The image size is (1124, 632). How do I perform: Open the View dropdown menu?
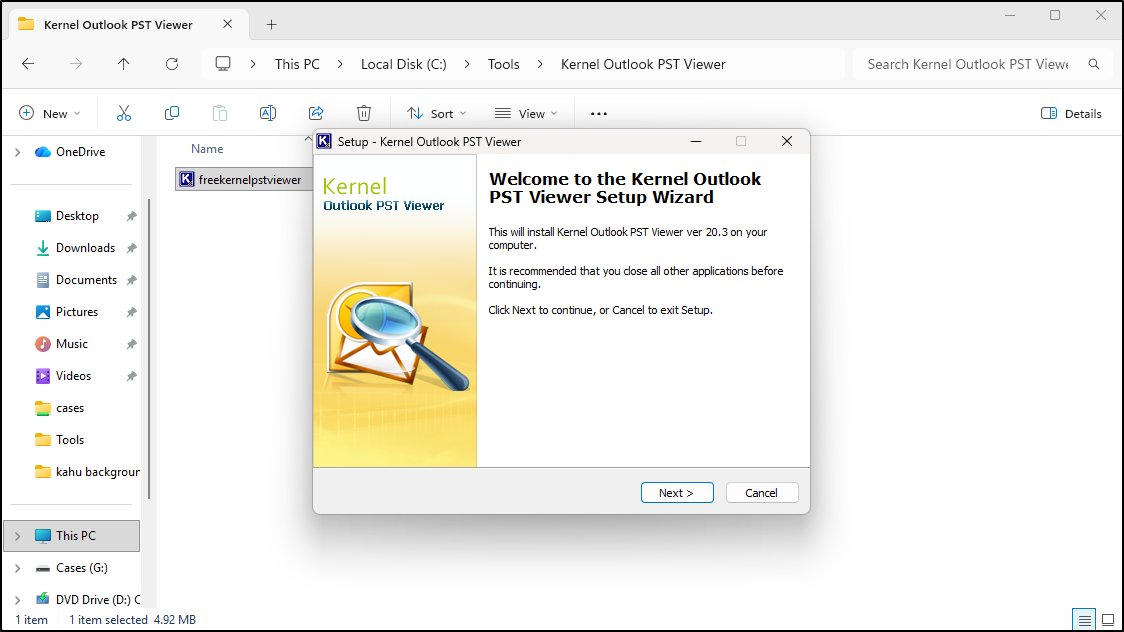click(x=526, y=113)
